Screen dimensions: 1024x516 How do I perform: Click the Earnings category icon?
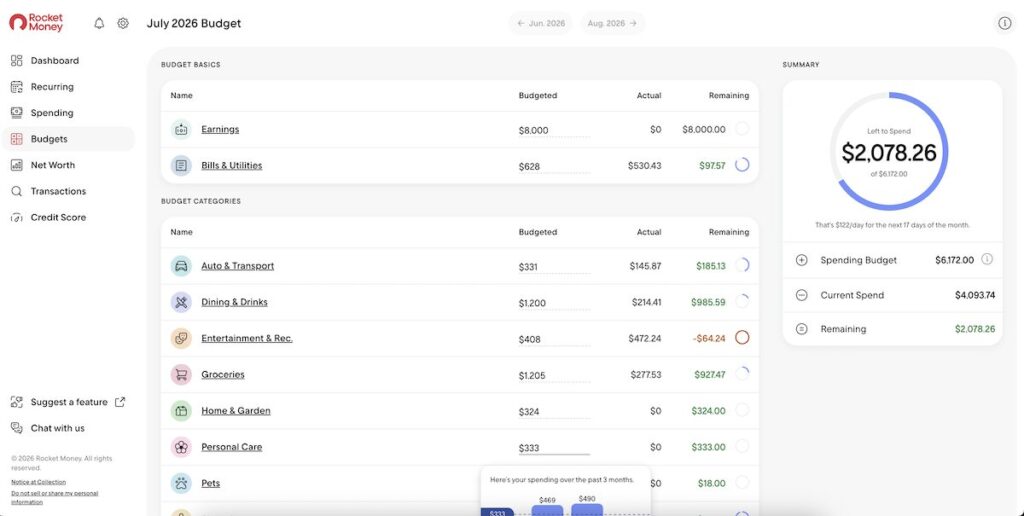[x=182, y=129]
